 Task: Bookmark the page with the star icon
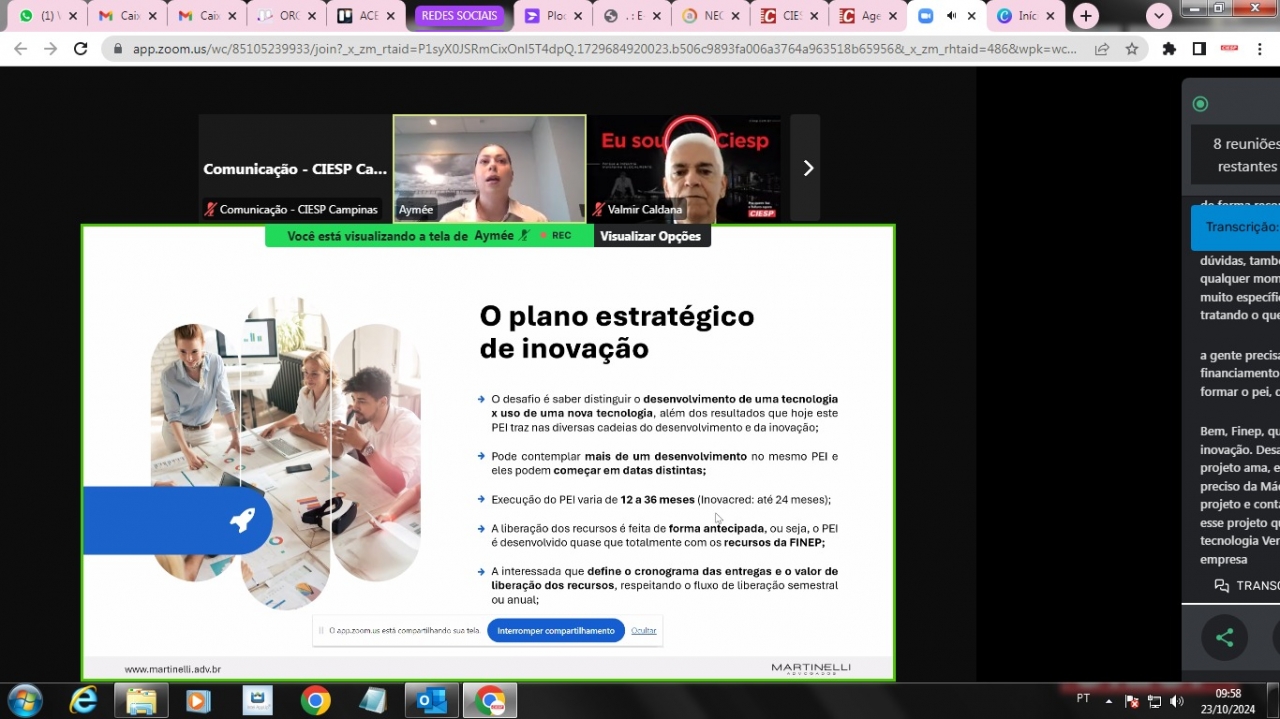click(x=1131, y=47)
